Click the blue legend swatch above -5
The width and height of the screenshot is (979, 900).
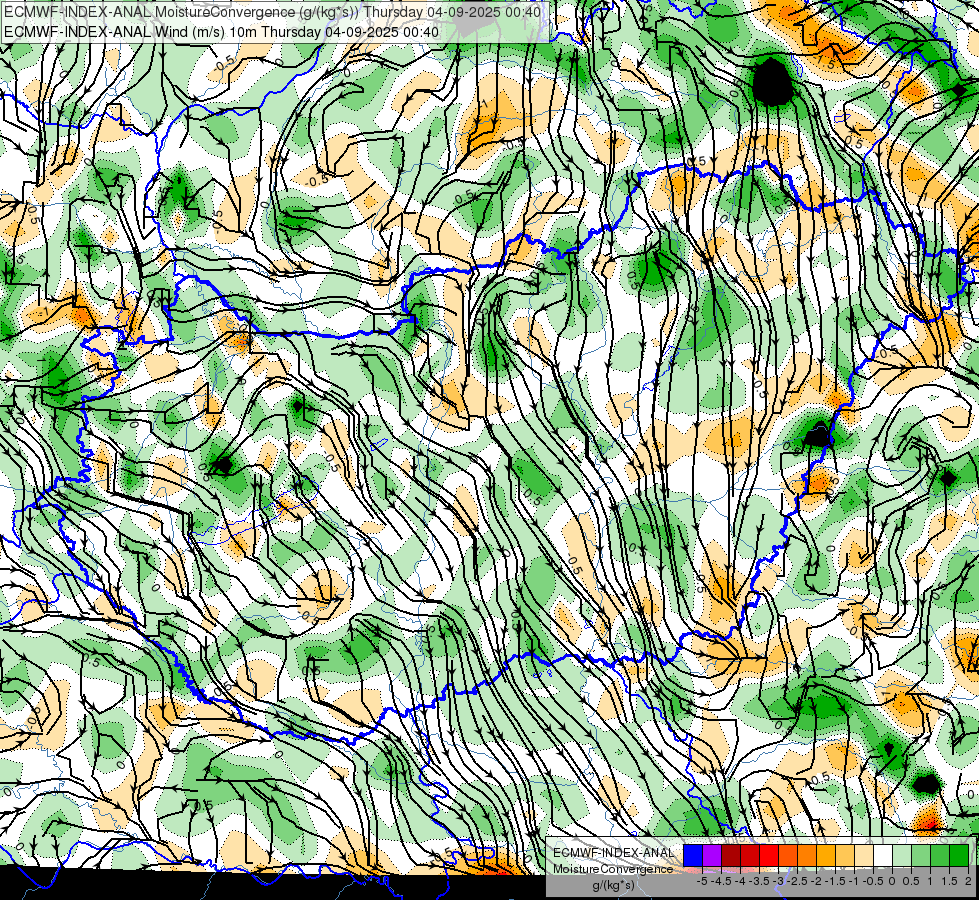(693, 855)
